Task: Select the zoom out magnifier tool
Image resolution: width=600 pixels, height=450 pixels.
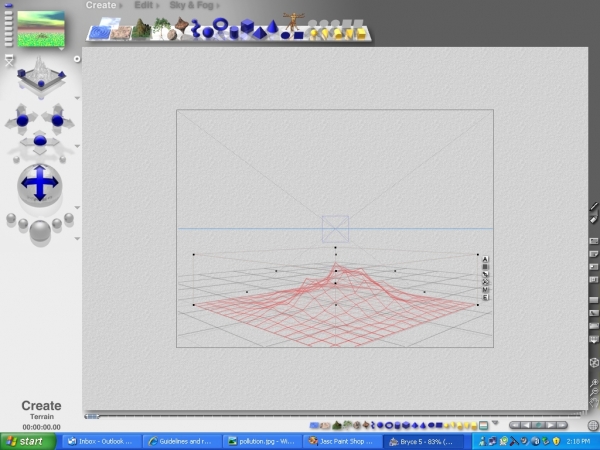Action: click(x=594, y=392)
